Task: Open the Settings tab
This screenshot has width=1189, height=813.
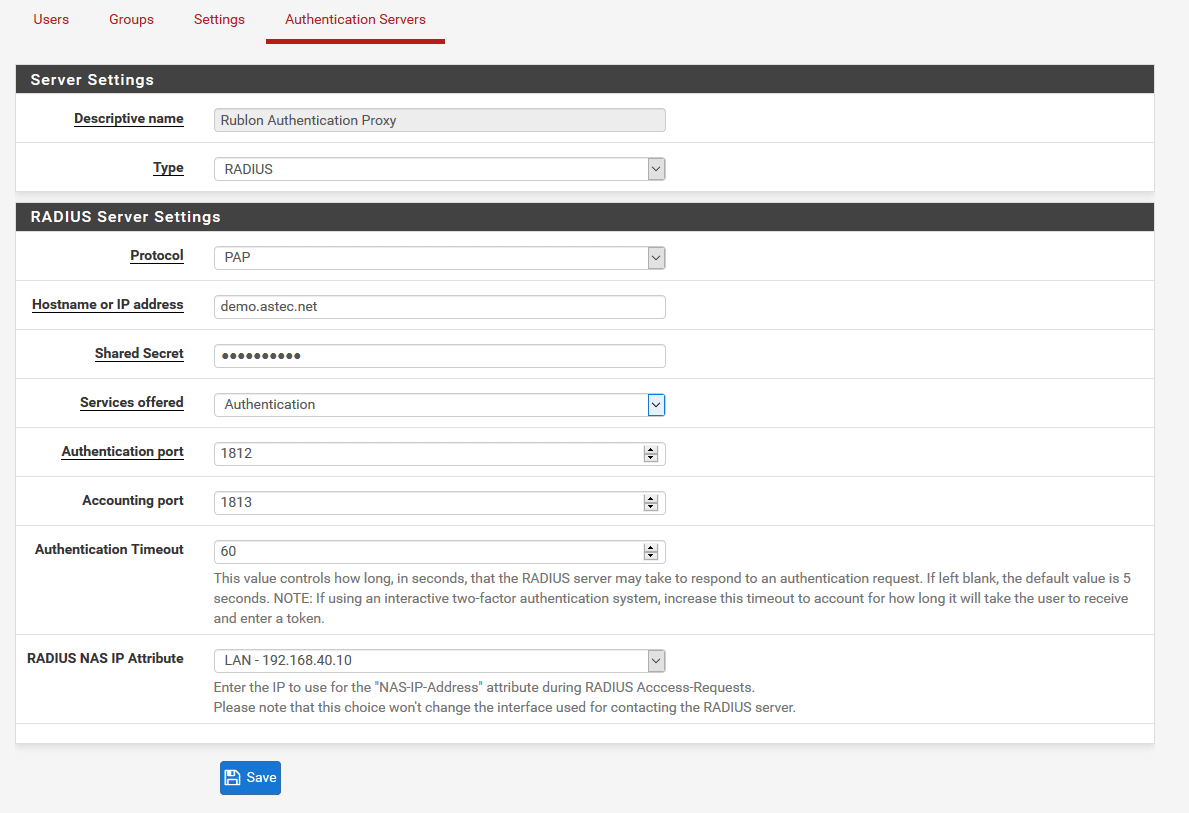Action: [219, 19]
